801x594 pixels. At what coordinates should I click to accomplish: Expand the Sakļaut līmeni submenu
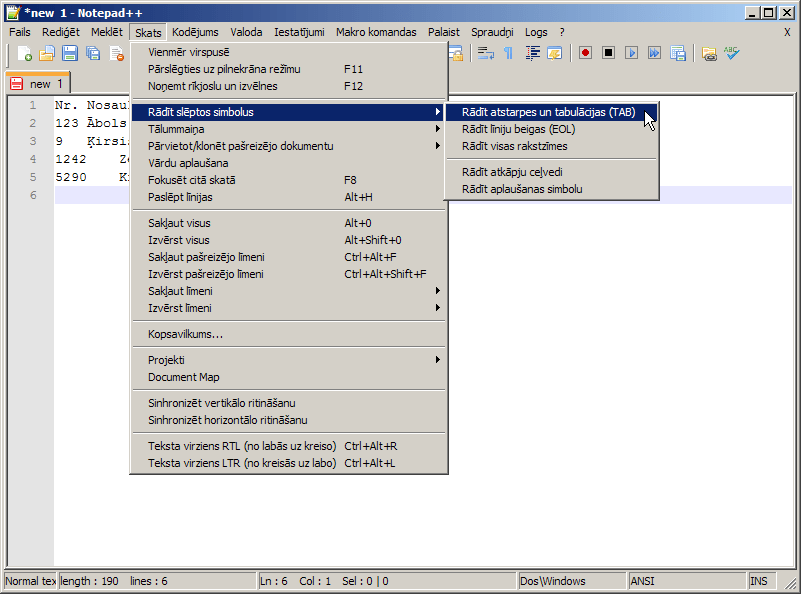click(289, 291)
